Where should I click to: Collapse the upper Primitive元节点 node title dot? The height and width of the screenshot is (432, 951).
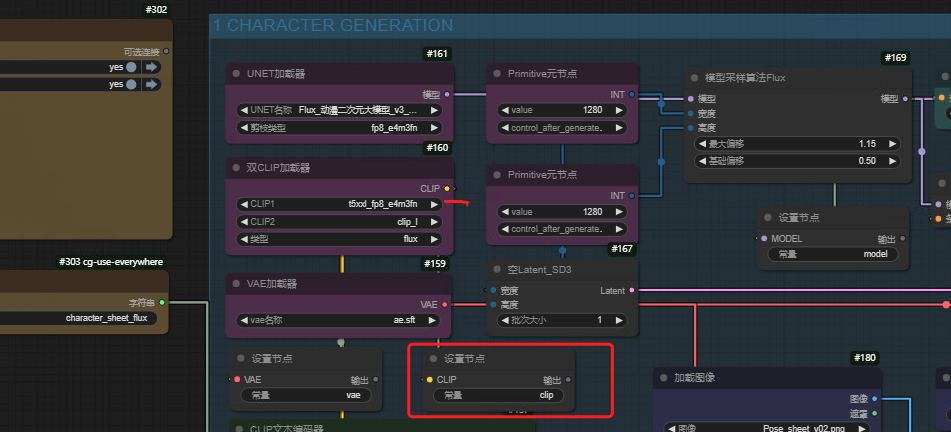click(497, 73)
